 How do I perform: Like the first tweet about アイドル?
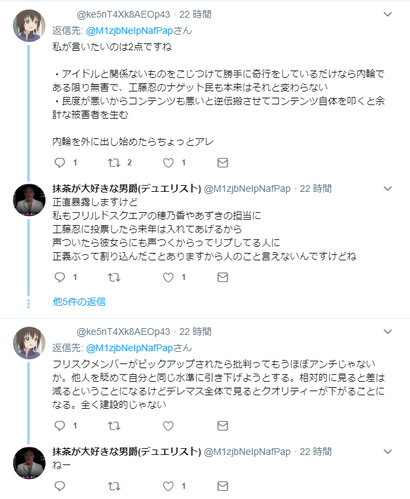168,163
